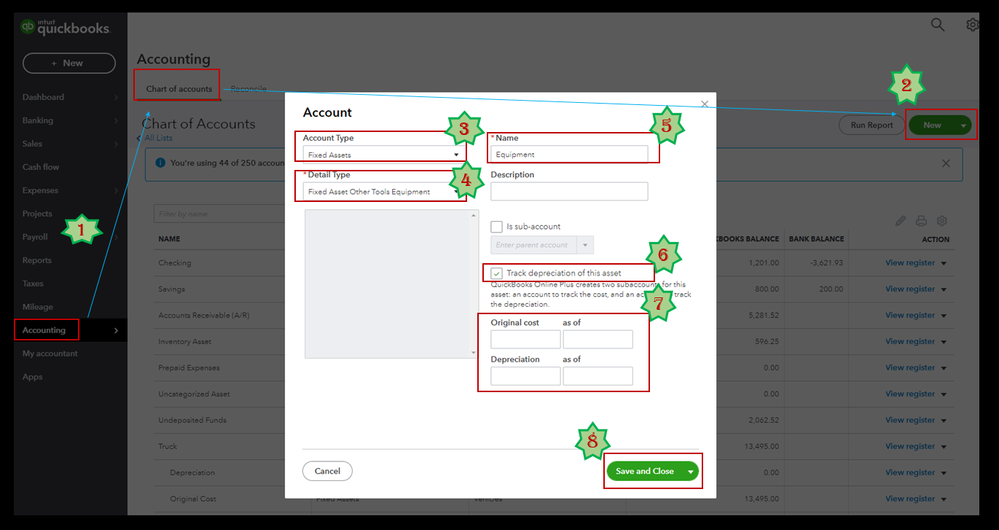Viewport: 999px width, 530px height.
Task: Open the settings gear in header
Action: click(x=972, y=25)
